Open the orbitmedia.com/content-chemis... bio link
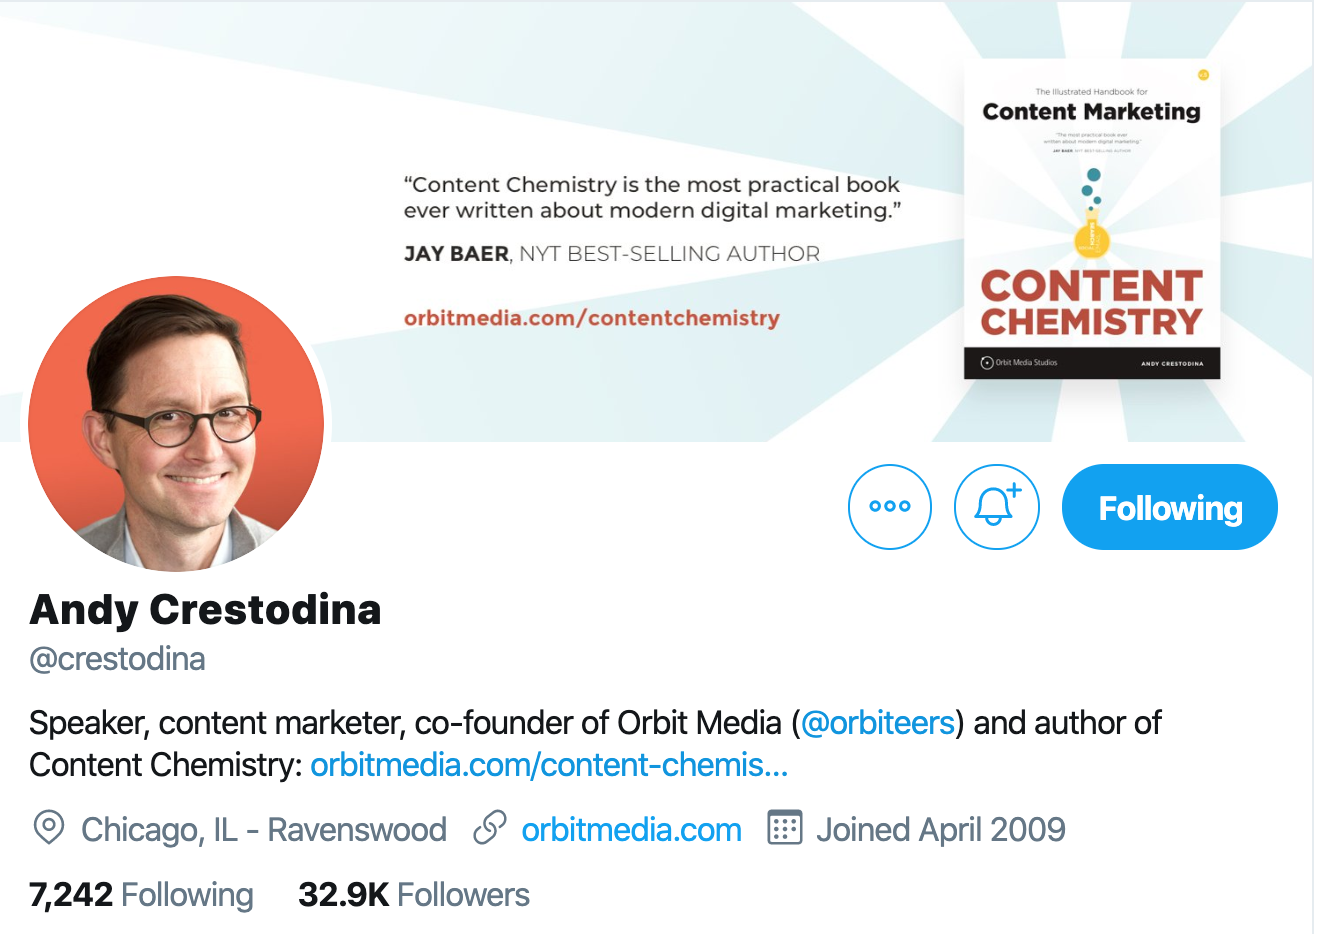 548,765
